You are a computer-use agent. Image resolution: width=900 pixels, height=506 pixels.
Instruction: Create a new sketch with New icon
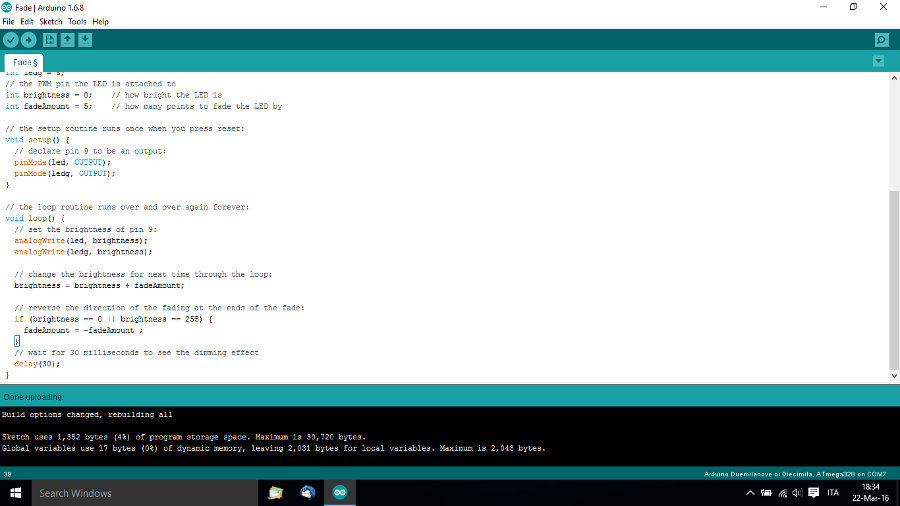50,40
